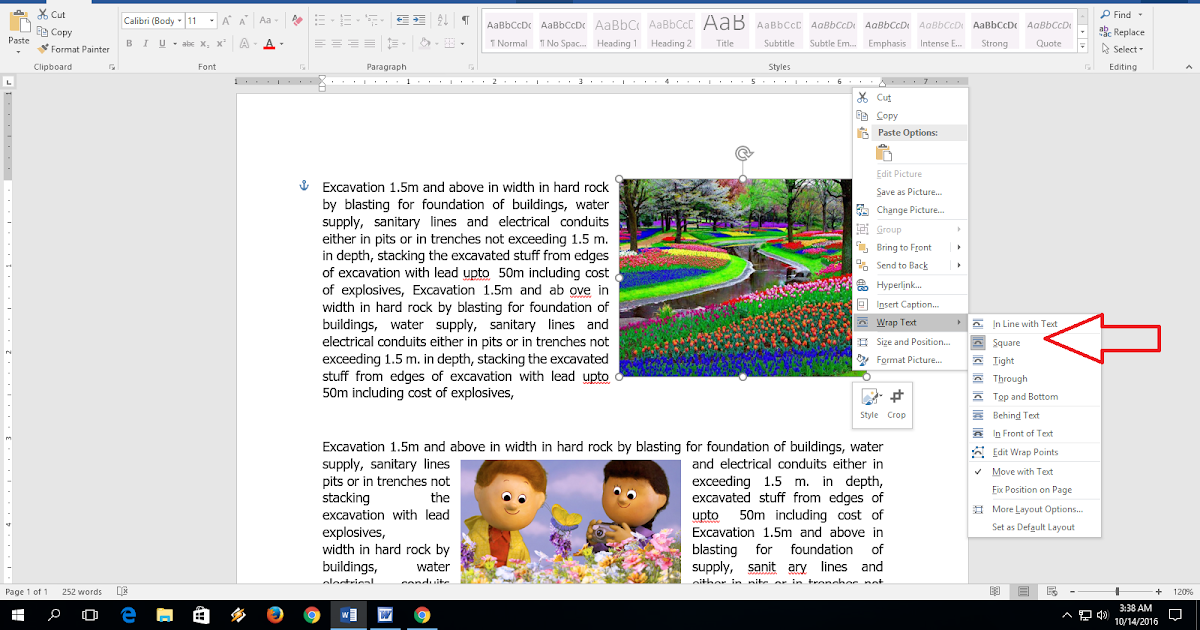The image size is (1200, 630).
Task: Click the Format Painter tool
Action: [x=73, y=49]
